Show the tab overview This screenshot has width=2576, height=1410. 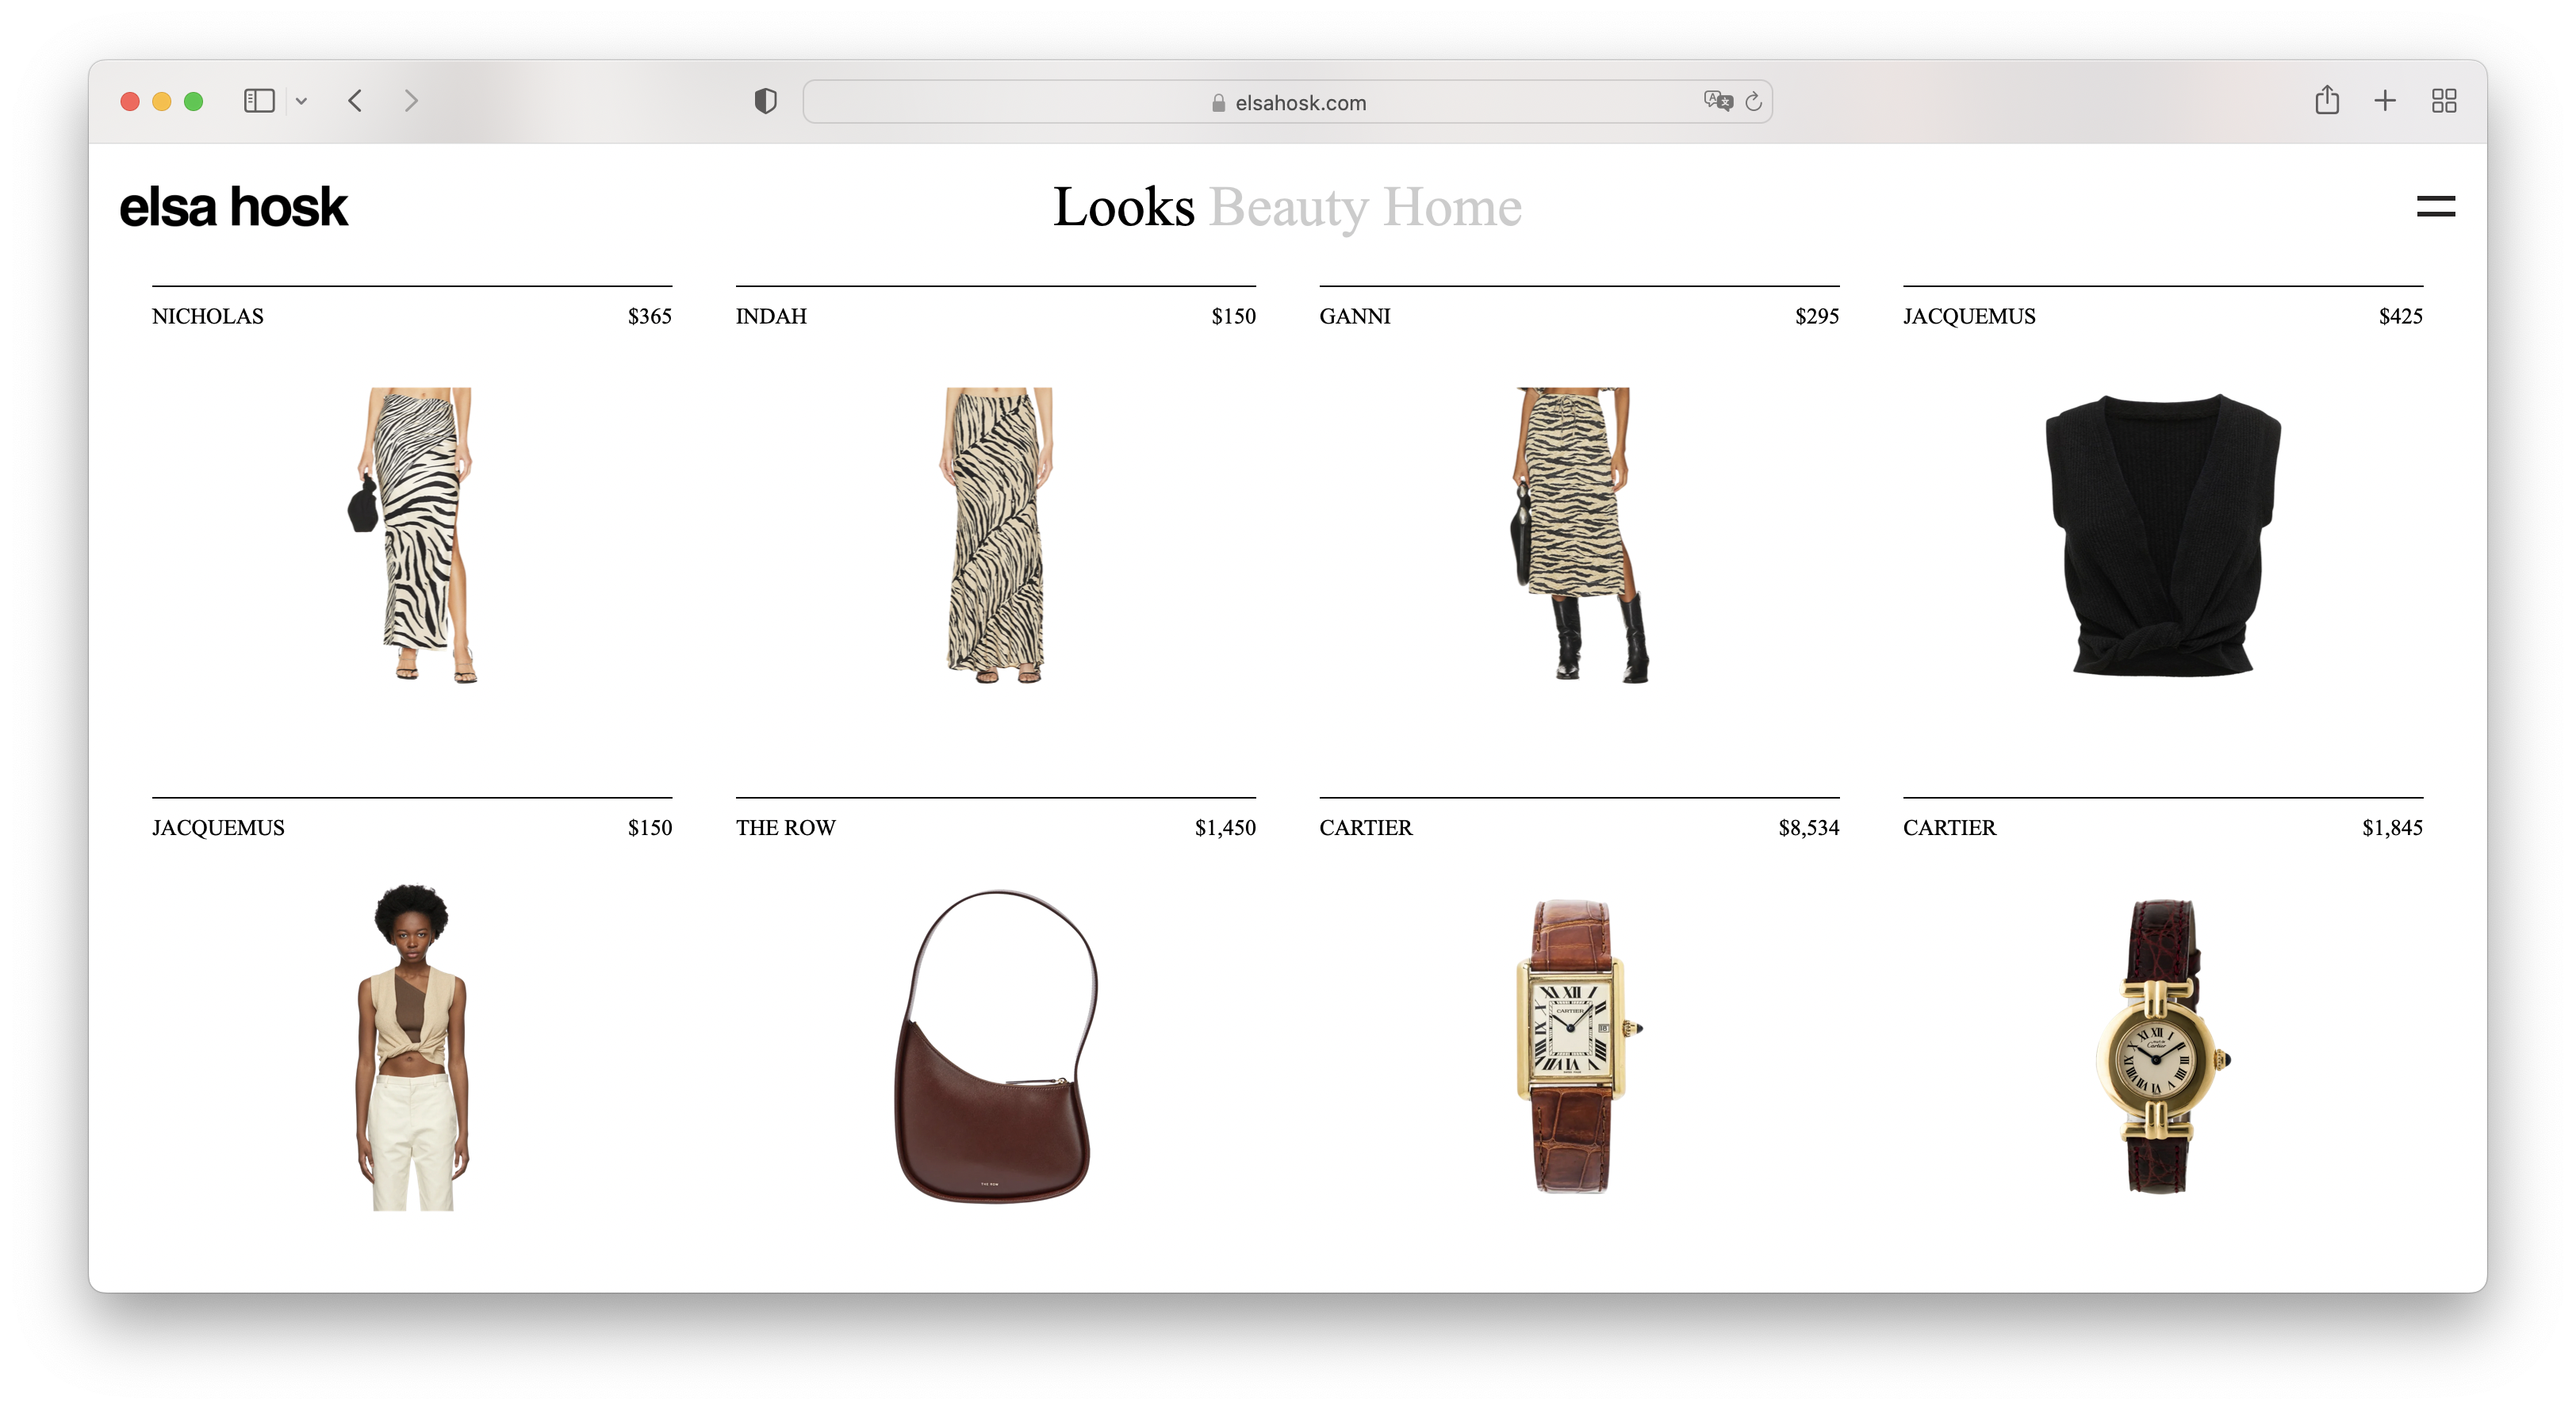click(2444, 101)
